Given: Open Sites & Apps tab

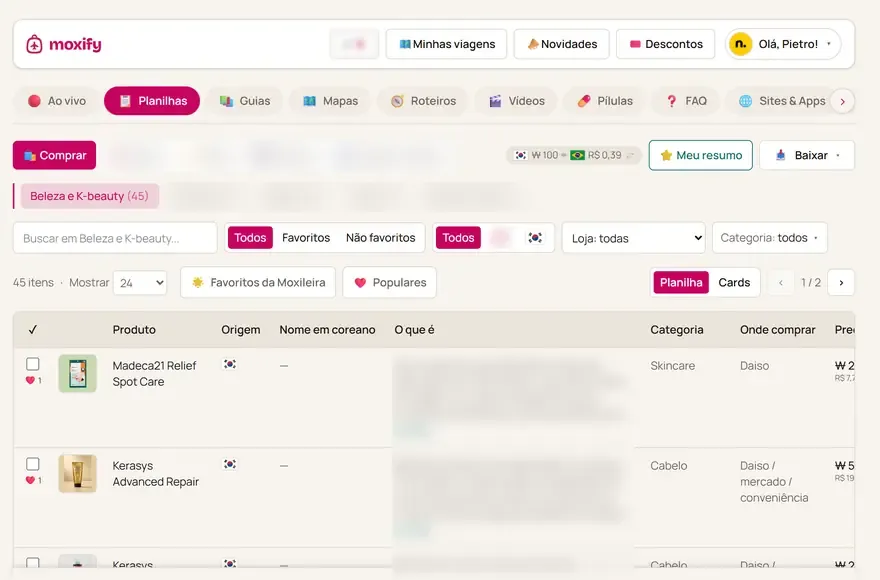Looking at the screenshot, I should point(782,101).
